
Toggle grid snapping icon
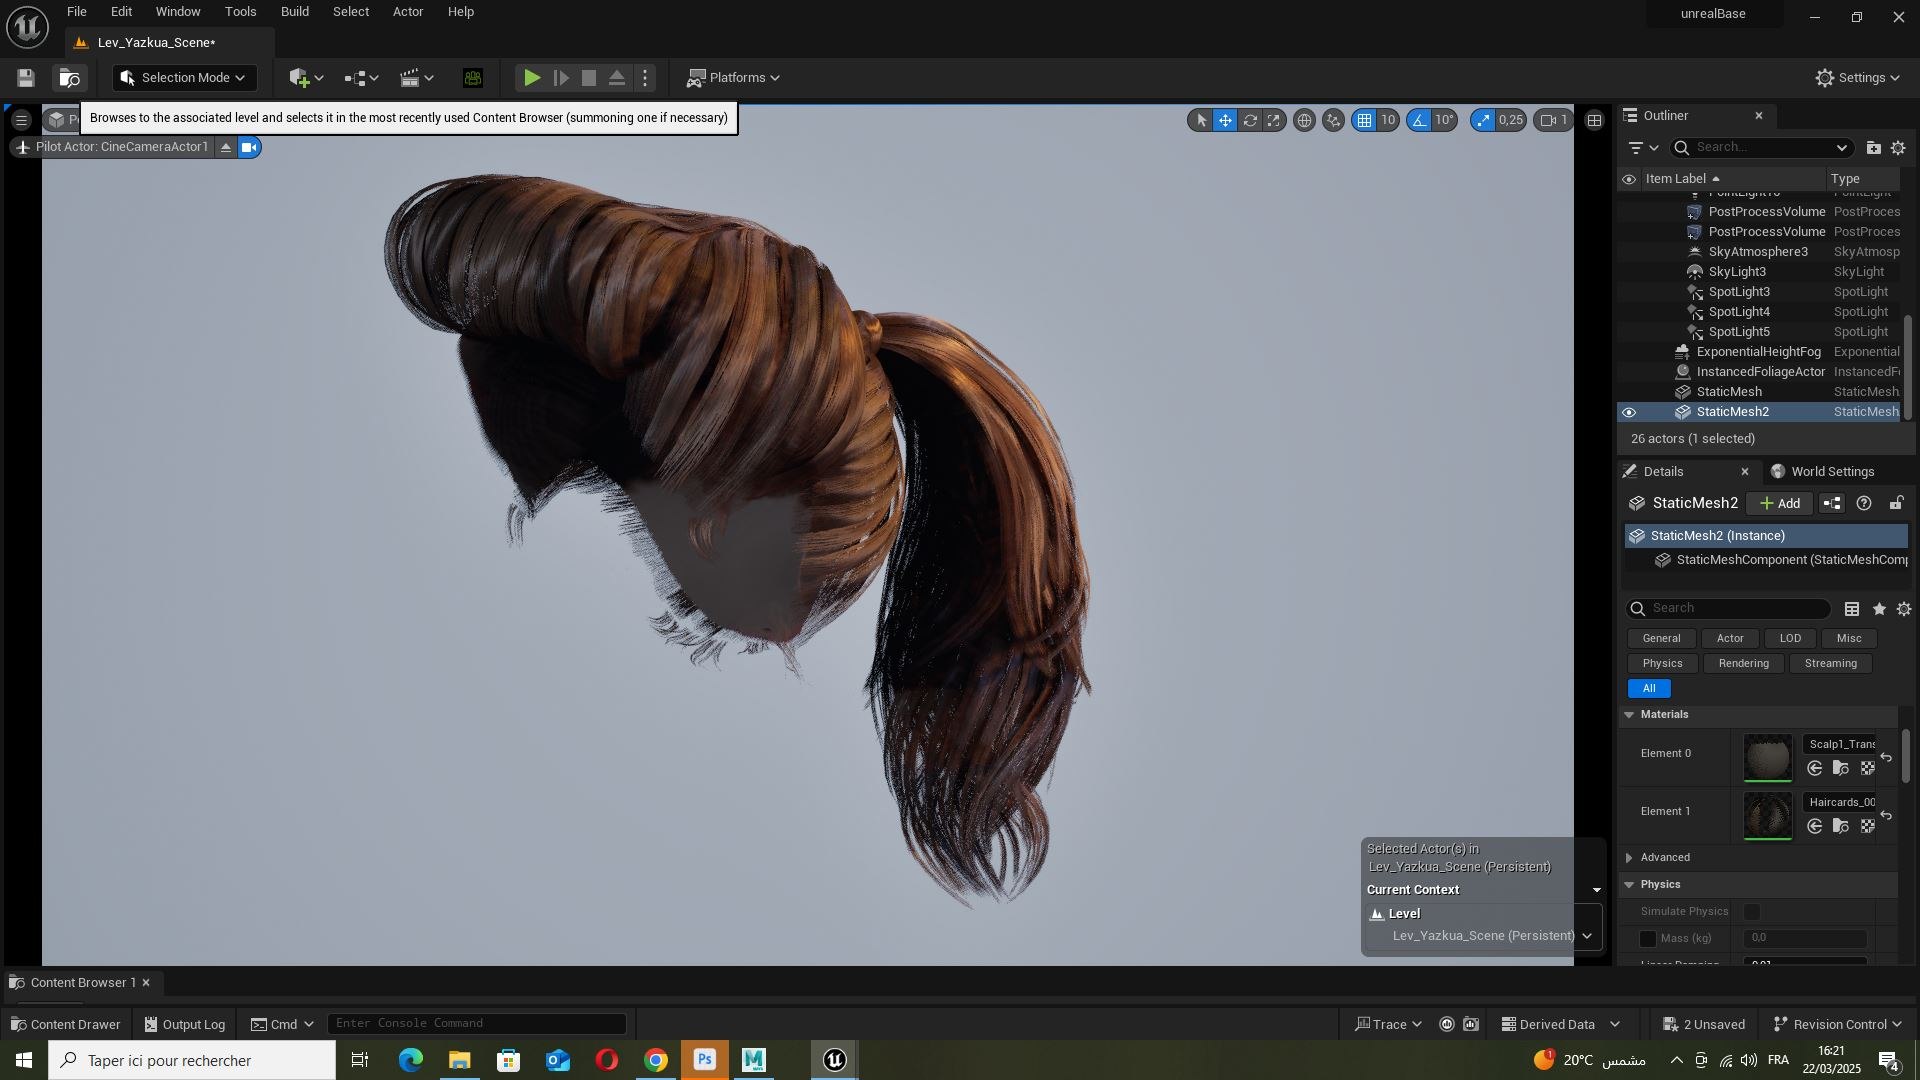click(x=1364, y=120)
